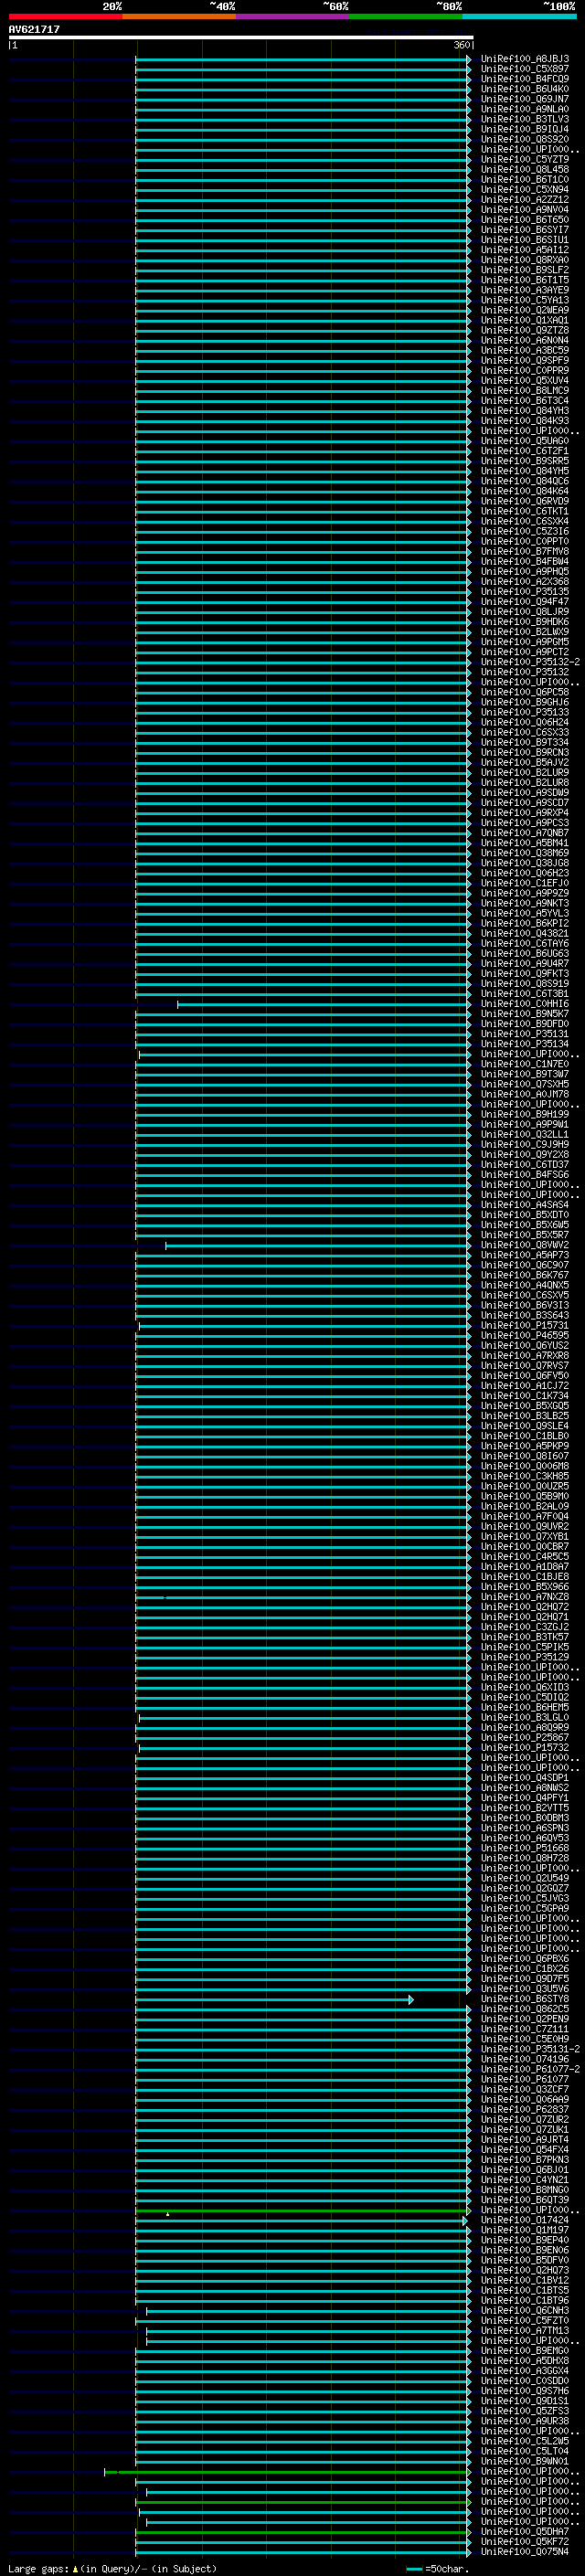Open hit UniRef100_C5X897
The width and height of the screenshot is (585, 2576).
[525, 69]
